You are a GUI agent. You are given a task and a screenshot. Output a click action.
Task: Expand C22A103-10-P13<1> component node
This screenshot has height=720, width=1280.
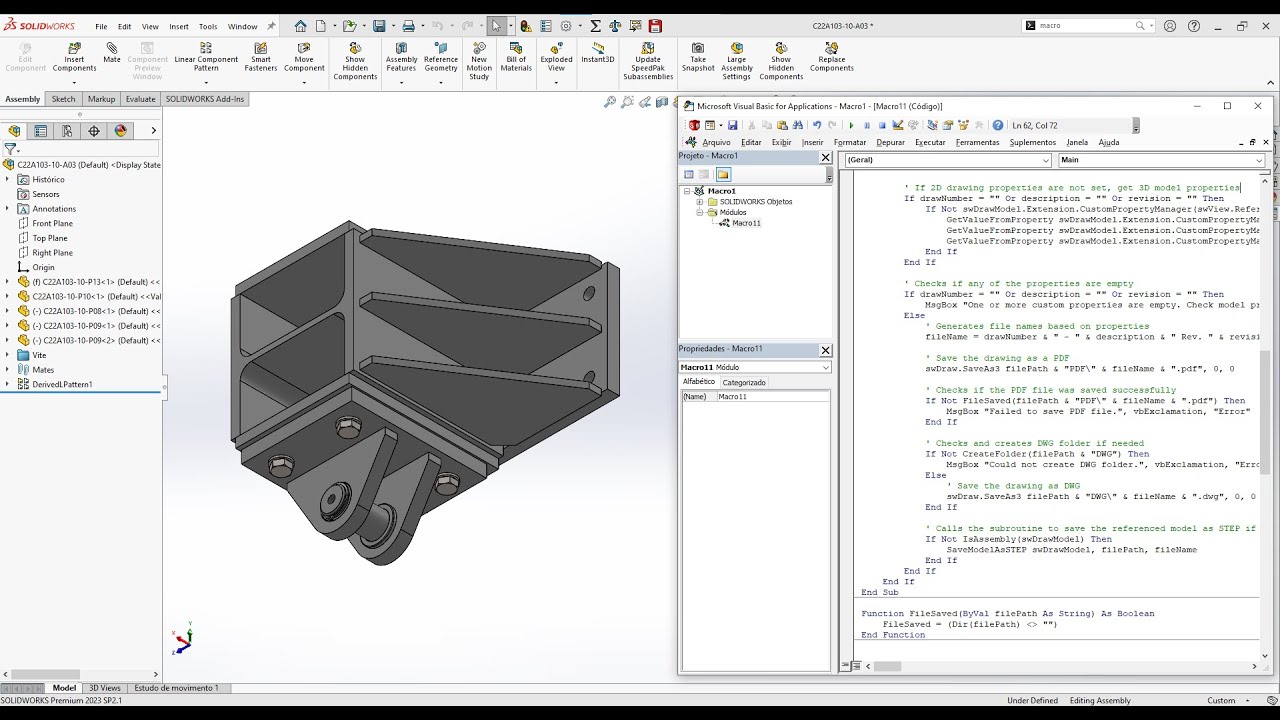click(7, 282)
